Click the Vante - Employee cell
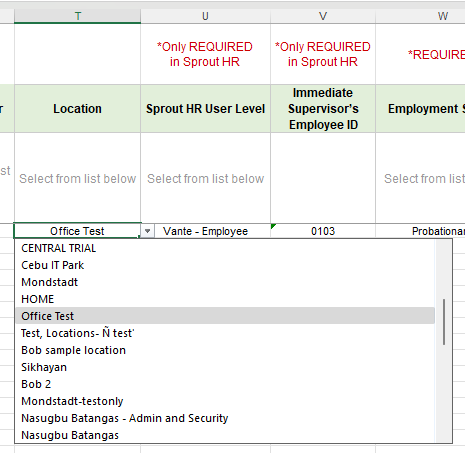The image size is (465, 453). (205, 231)
